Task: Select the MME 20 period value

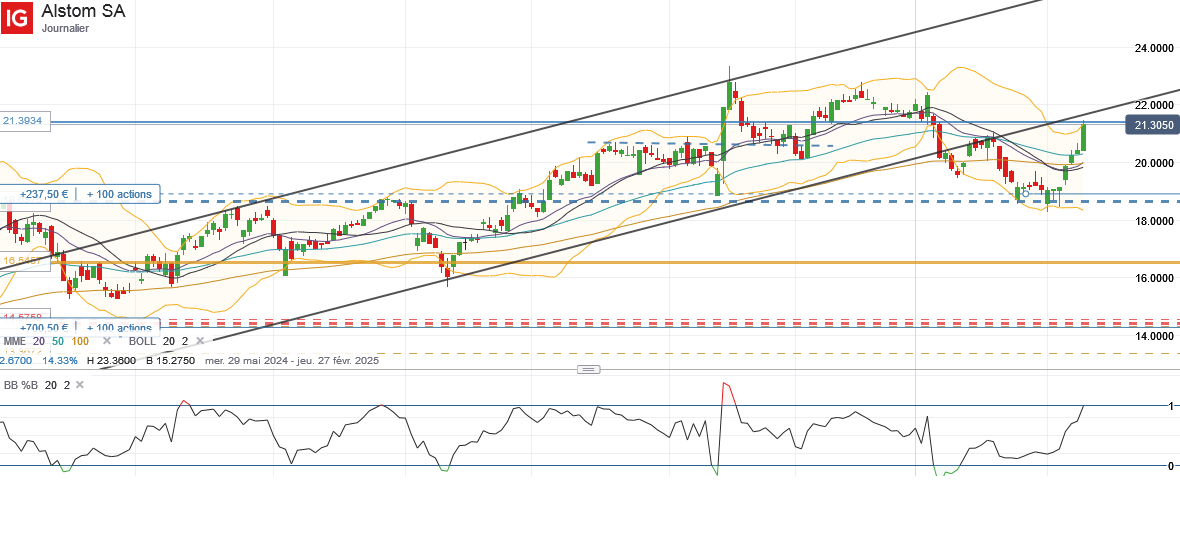Action: coord(38,341)
